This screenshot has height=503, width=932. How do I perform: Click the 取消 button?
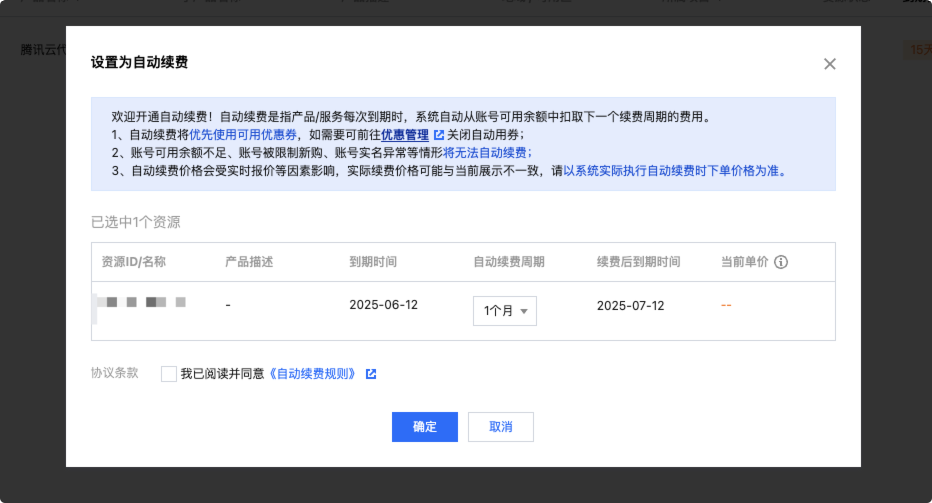tap(500, 427)
